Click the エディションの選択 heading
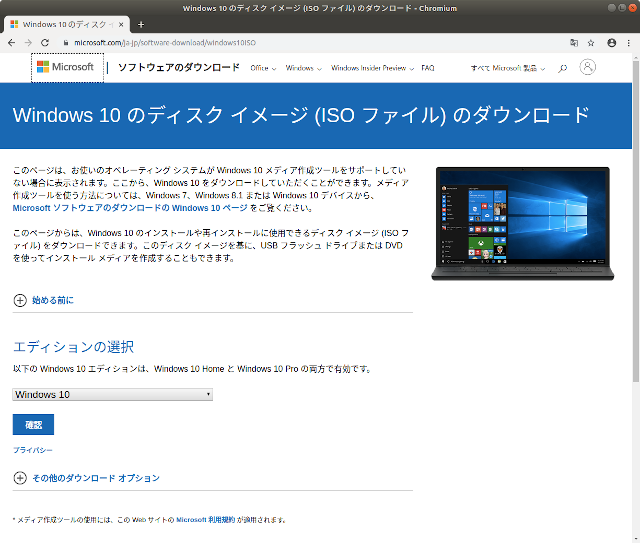 click(73, 347)
